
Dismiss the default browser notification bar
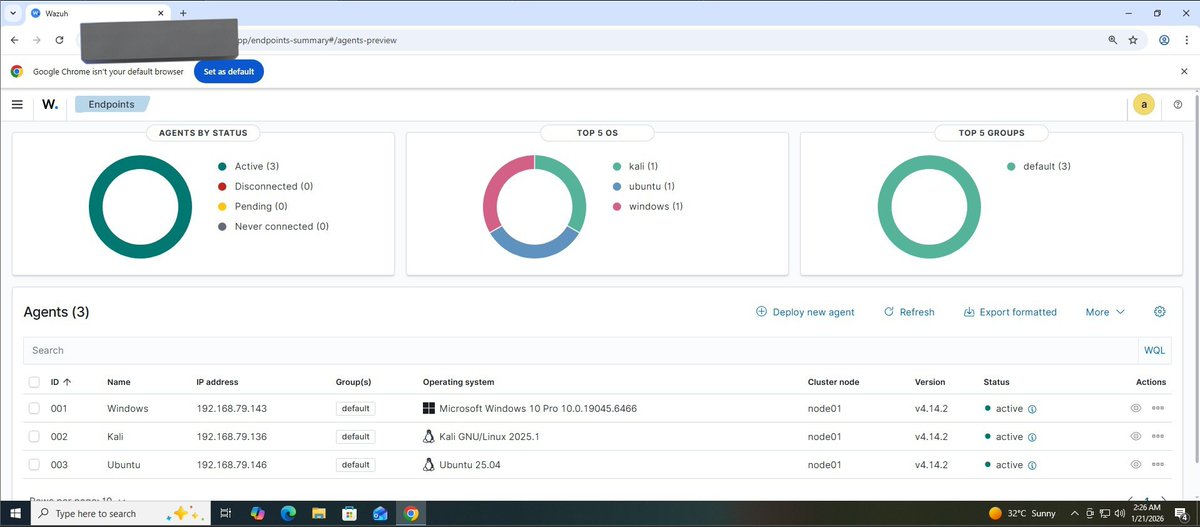(1184, 72)
